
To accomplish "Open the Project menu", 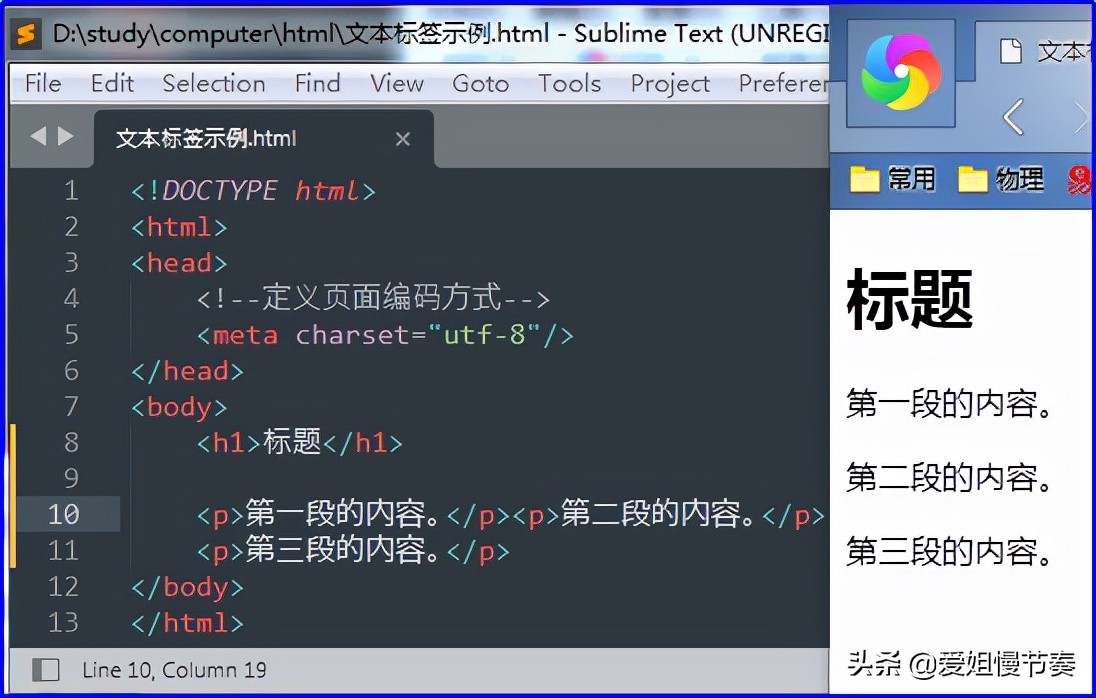I will 670,84.
